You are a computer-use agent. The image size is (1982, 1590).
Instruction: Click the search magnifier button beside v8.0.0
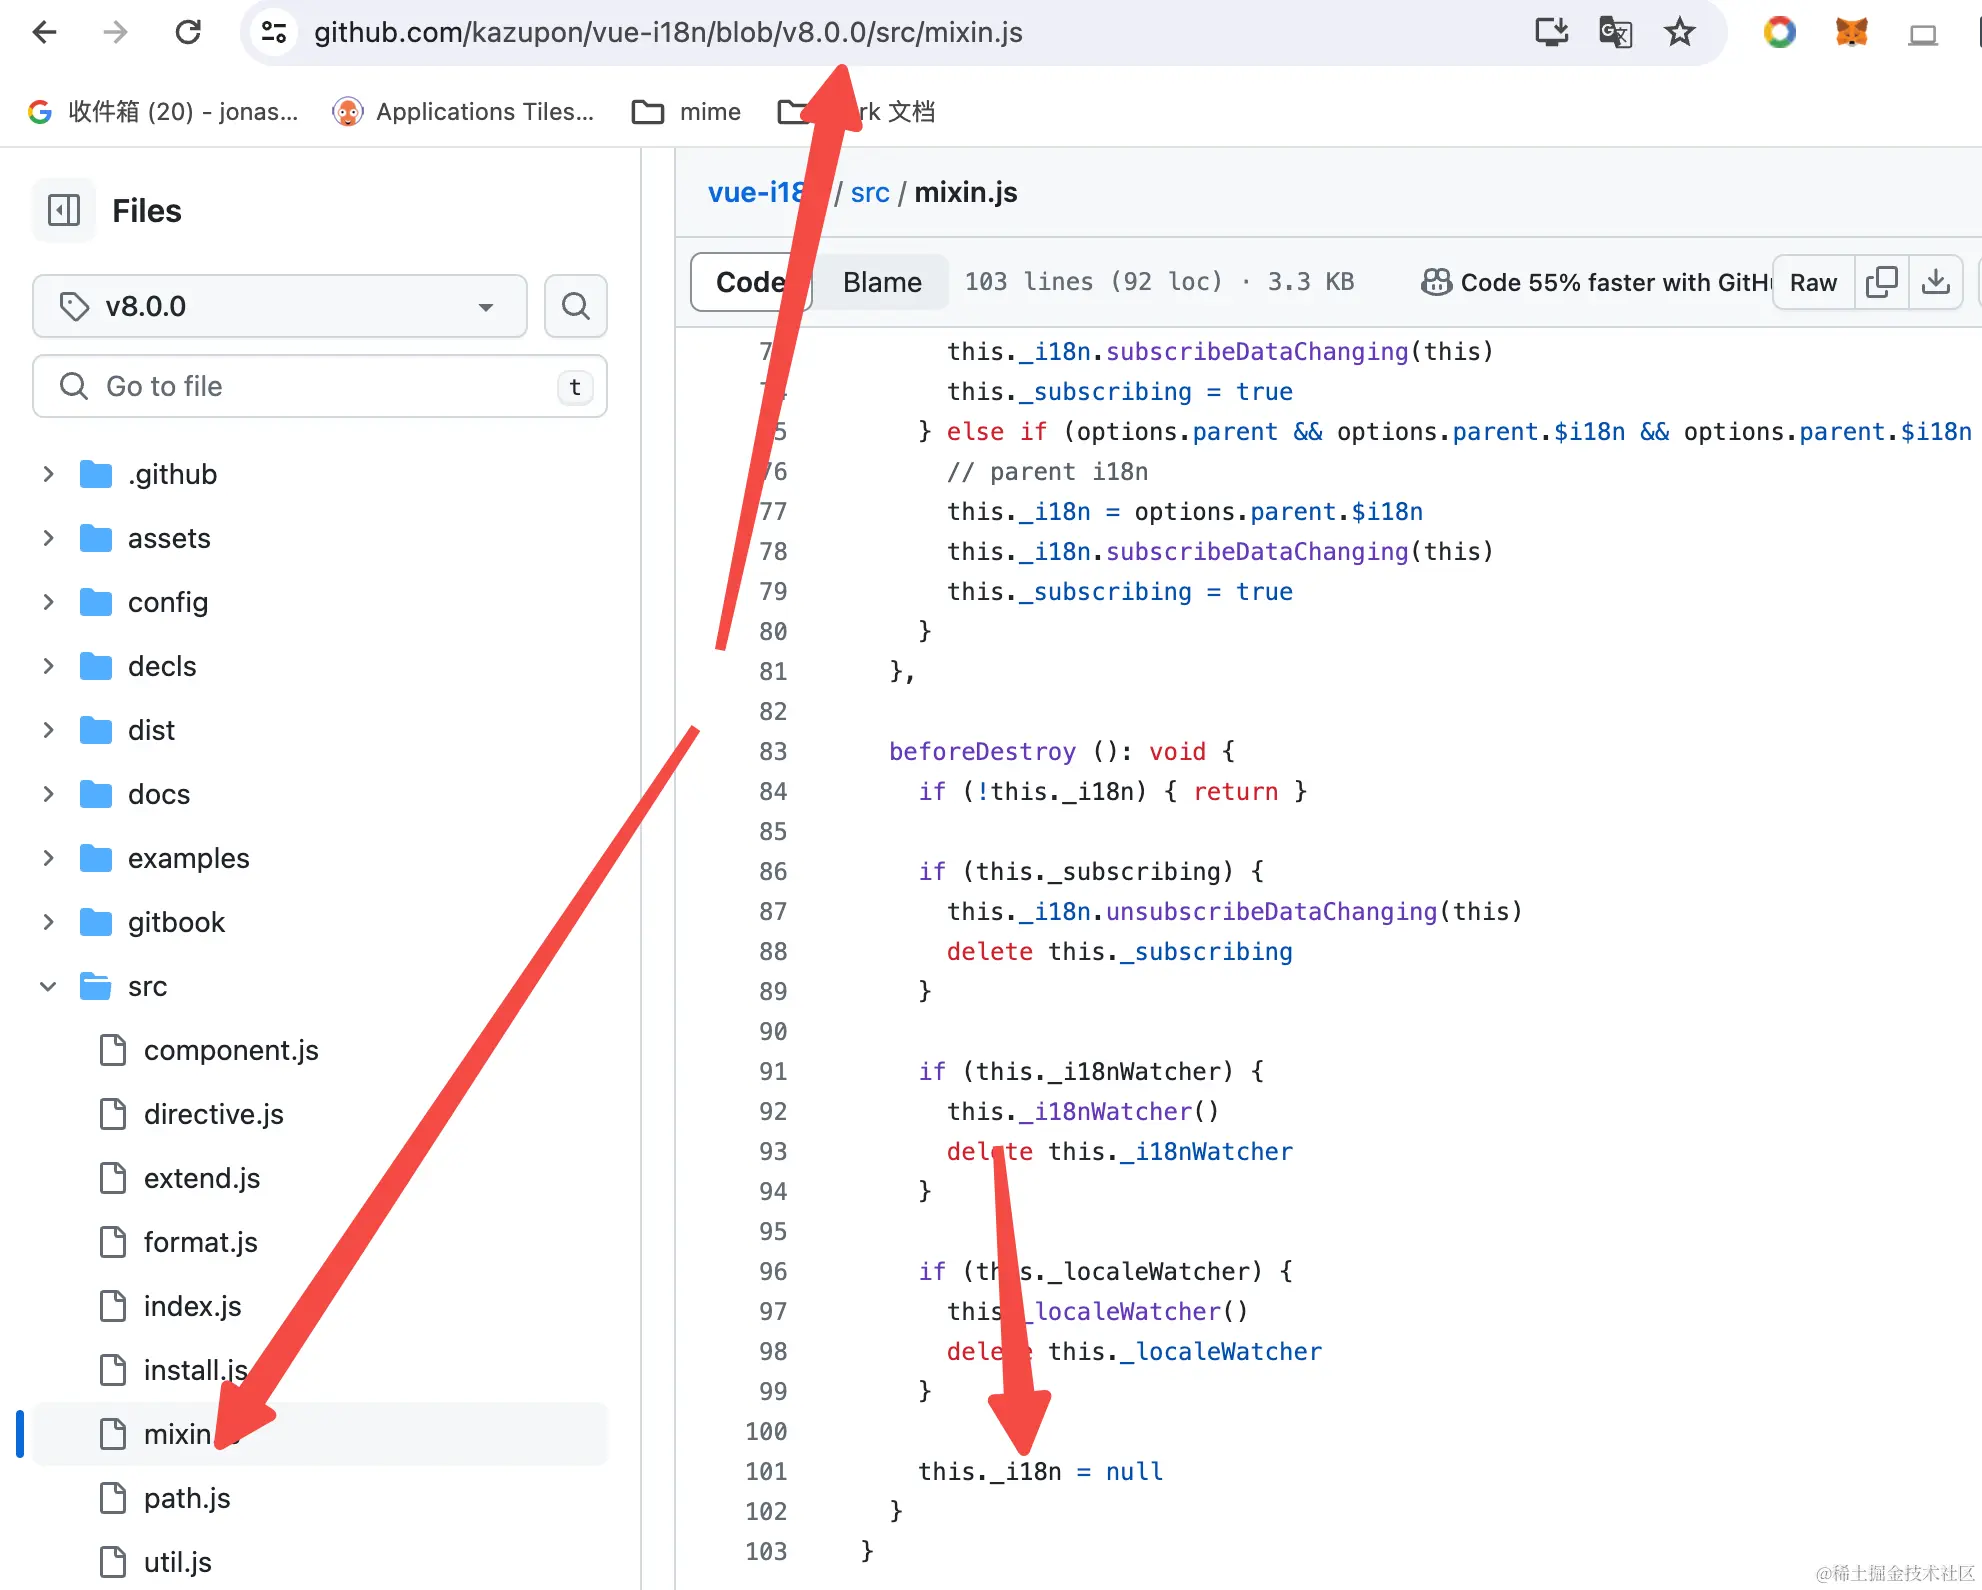(575, 306)
